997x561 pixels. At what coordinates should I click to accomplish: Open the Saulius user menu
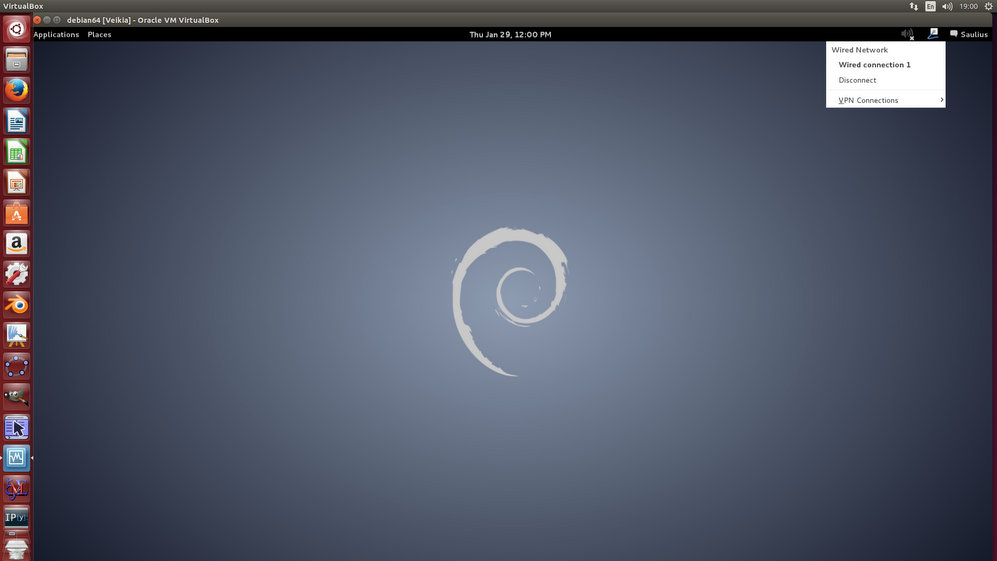coord(969,34)
